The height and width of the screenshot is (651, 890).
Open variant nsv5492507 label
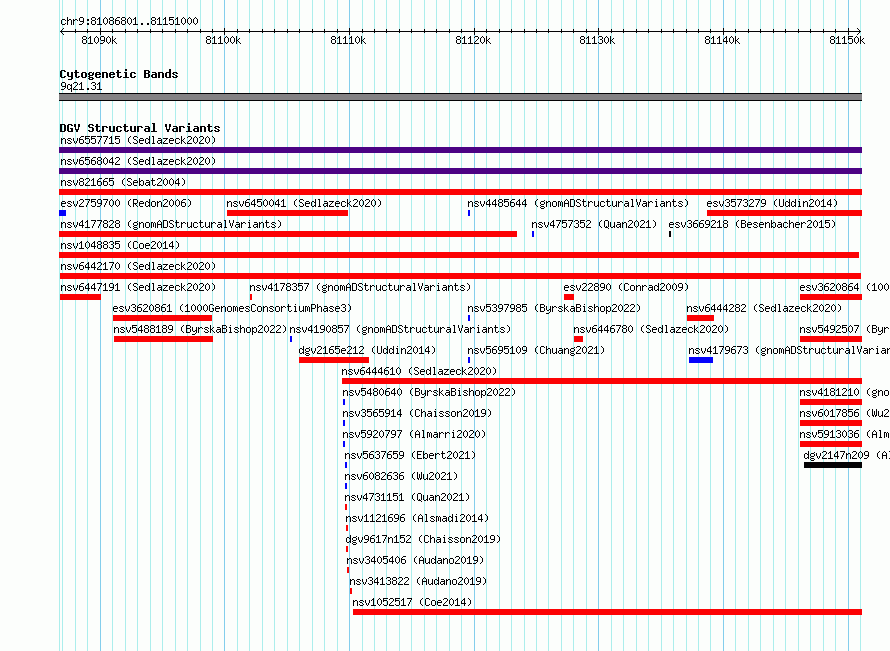click(x=845, y=329)
